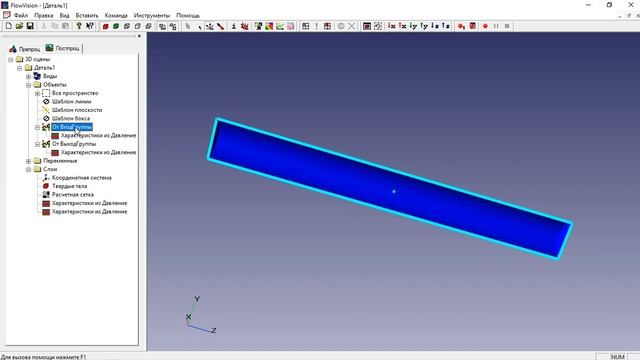
Task: Select Шаблон плоскости tree item
Action: click(x=77, y=110)
